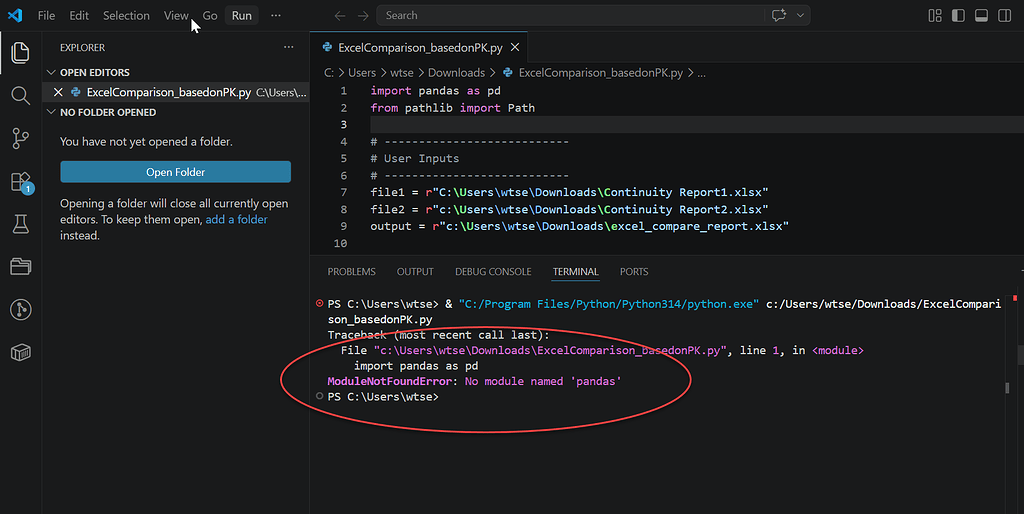Select the ExcelComparison_basedonPK.py editor tab
Image resolution: width=1024 pixels, height=514 pixels.
[x=420, y=48]
